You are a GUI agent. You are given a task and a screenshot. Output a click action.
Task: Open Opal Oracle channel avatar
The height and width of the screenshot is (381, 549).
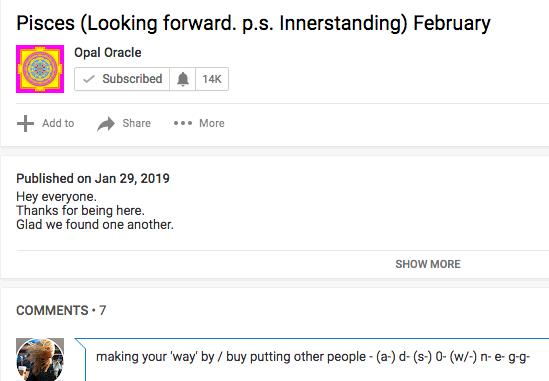point(40,69)
